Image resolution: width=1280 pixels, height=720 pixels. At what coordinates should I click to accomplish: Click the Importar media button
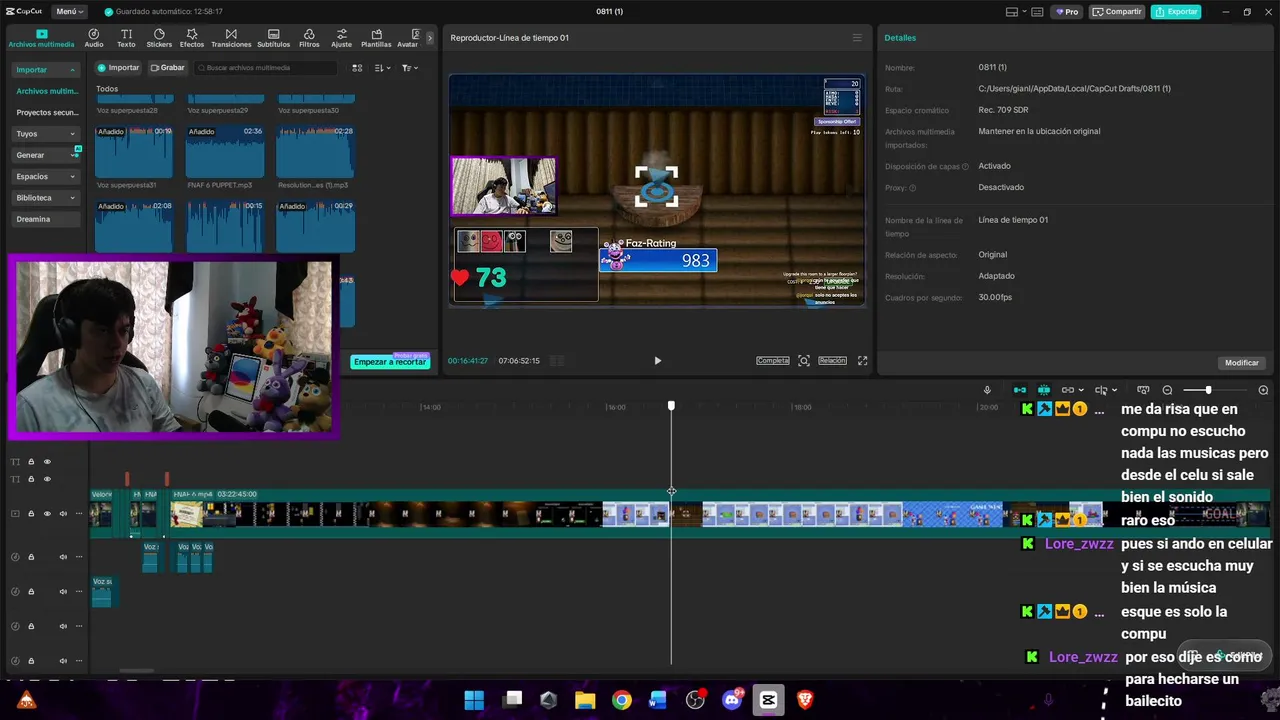click(x=119, y=68)
